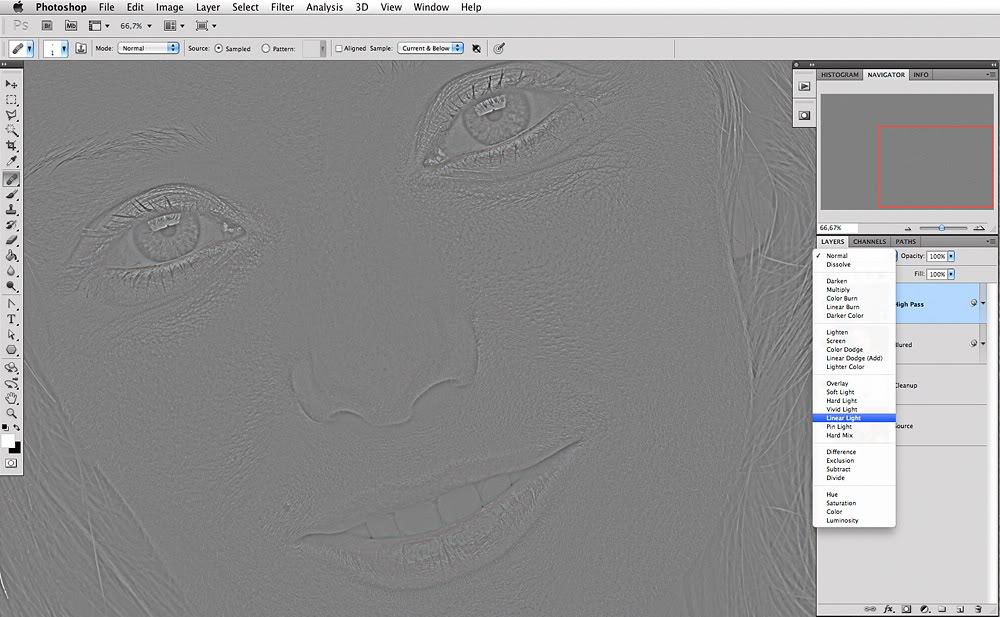
Task: Select the Hand tool
Action: [11, 399]
